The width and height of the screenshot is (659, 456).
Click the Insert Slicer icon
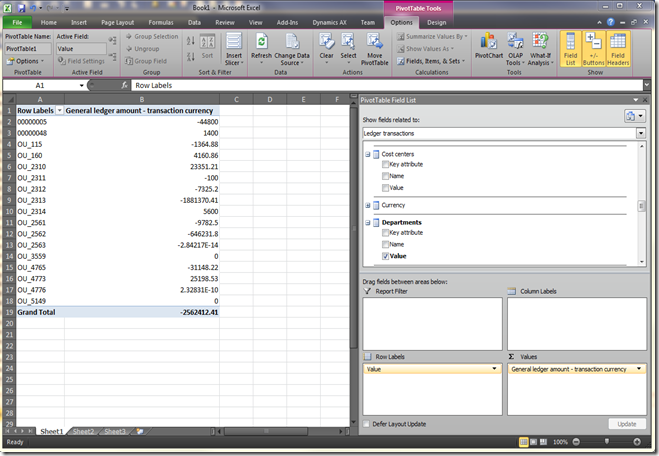tap(234, 48)
